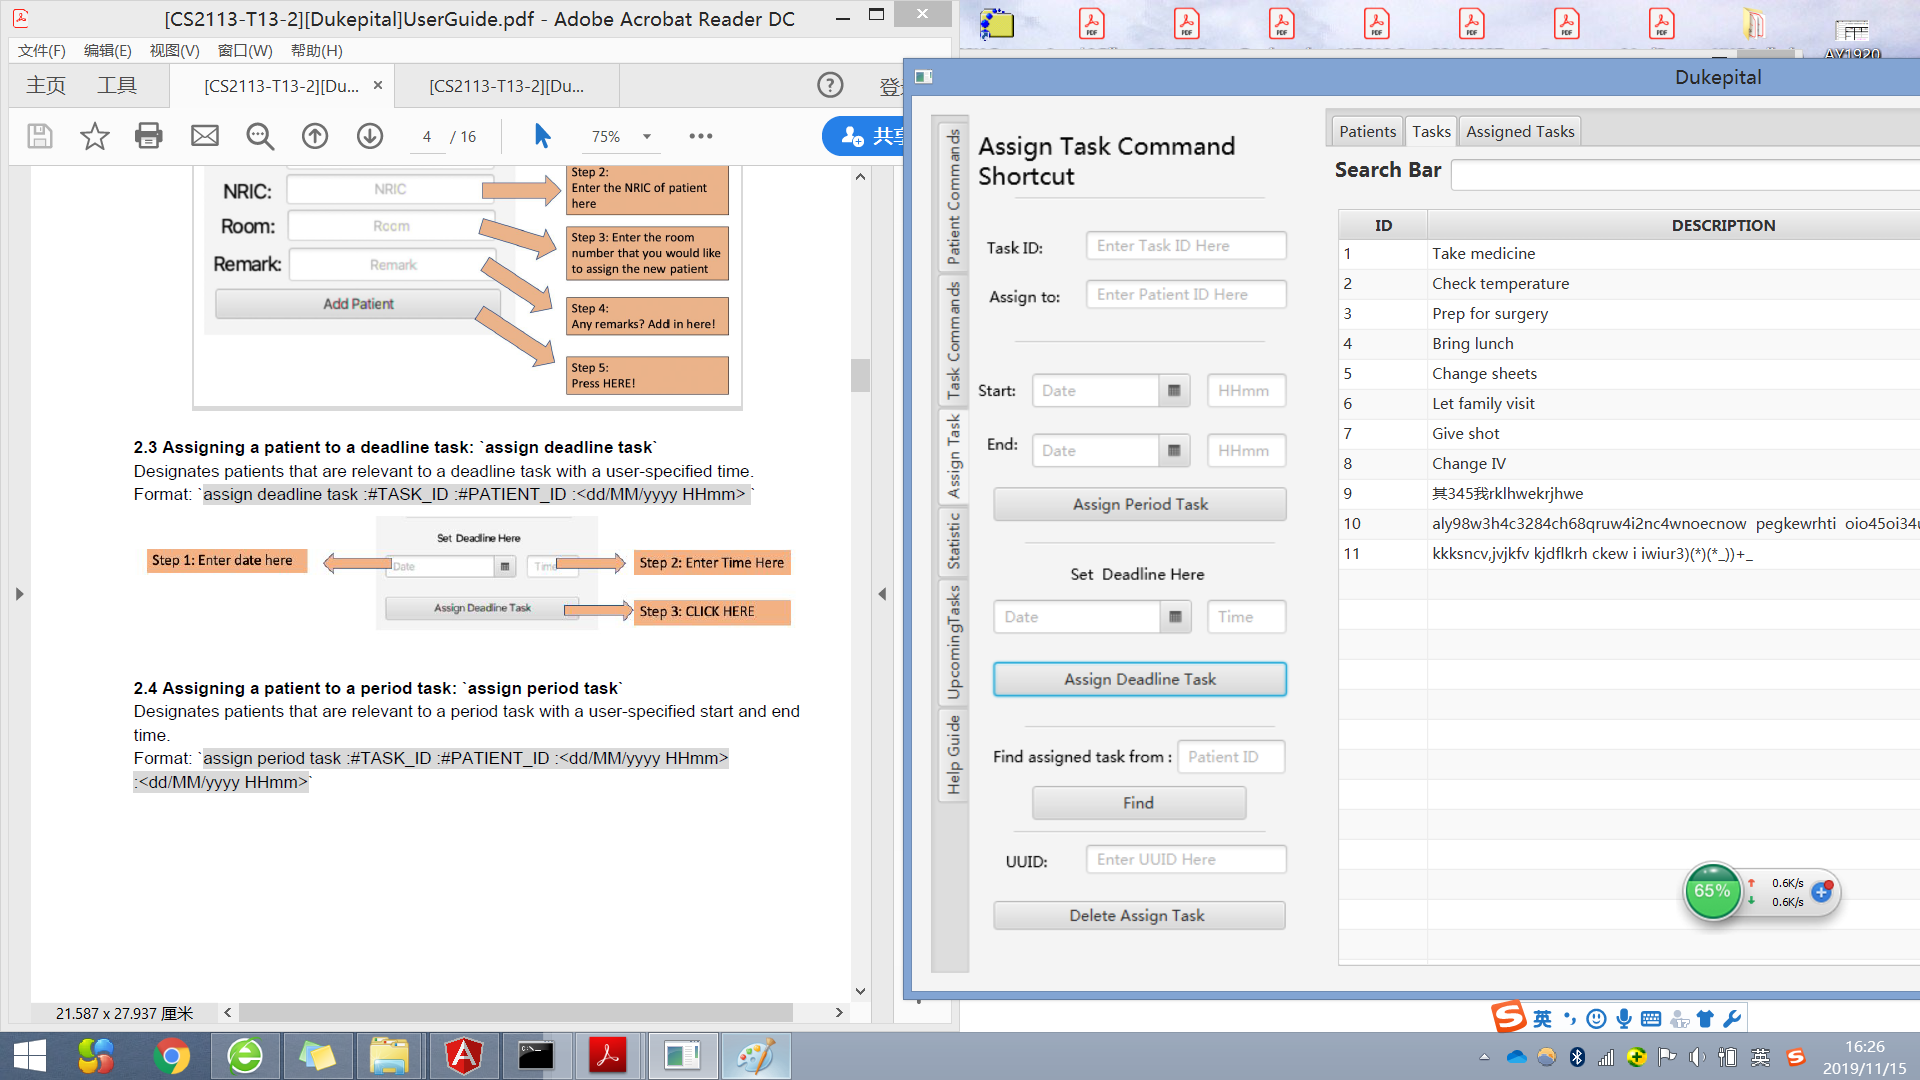The width and height of the screenshot is (1920, 1080).
Task: Open the 视图(V) menu
Action: 174,50
